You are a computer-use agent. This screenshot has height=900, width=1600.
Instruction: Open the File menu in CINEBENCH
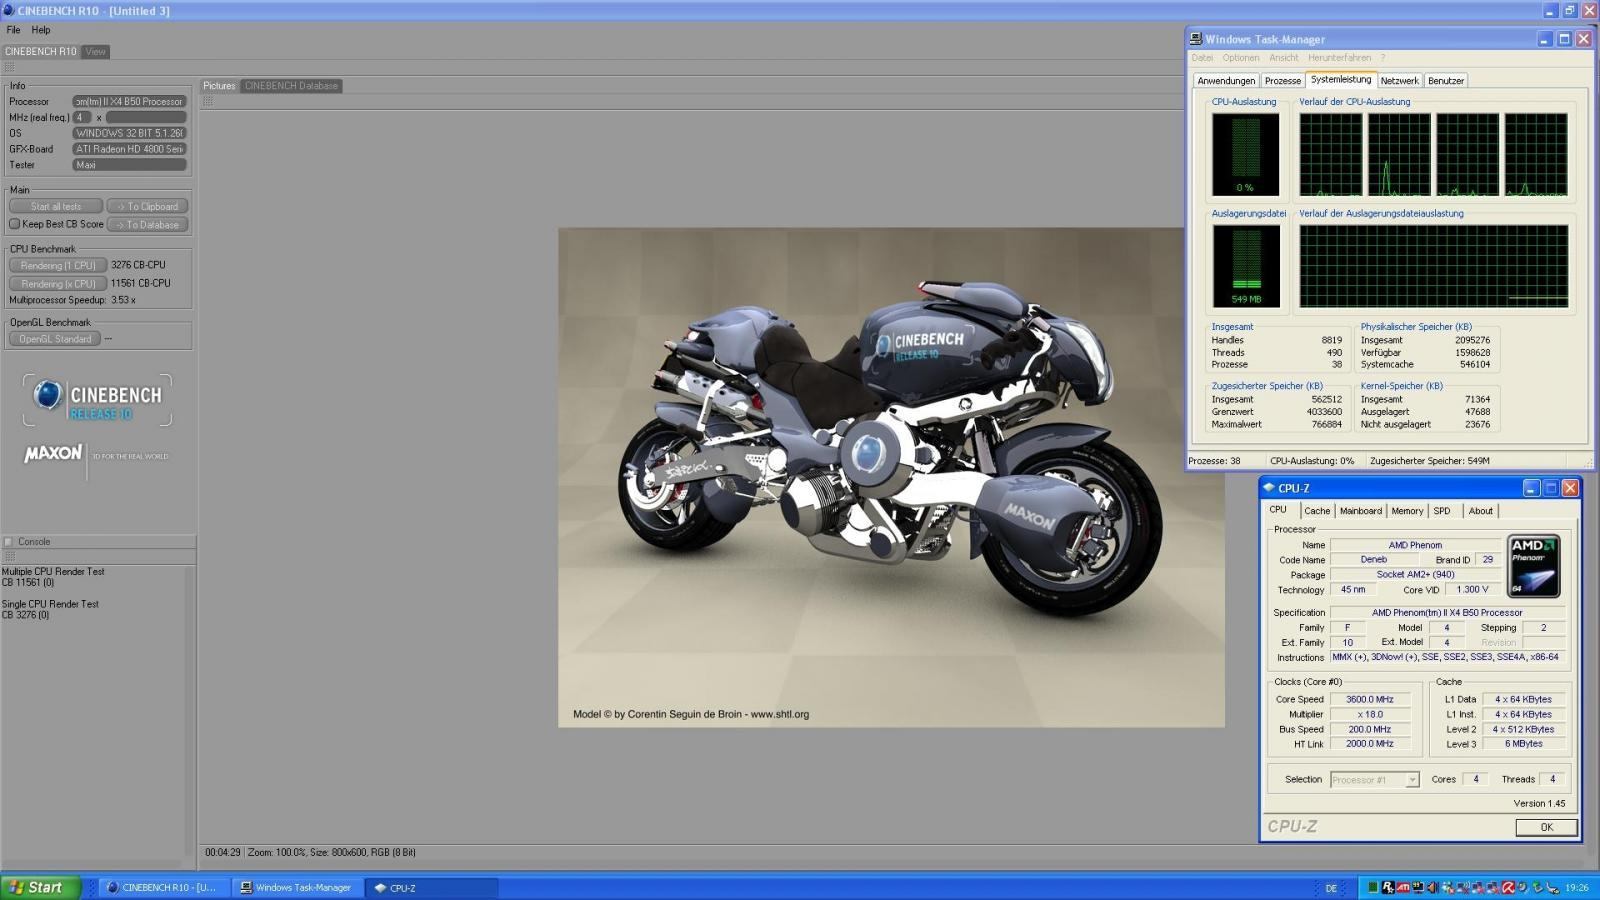tap(13, 30)
